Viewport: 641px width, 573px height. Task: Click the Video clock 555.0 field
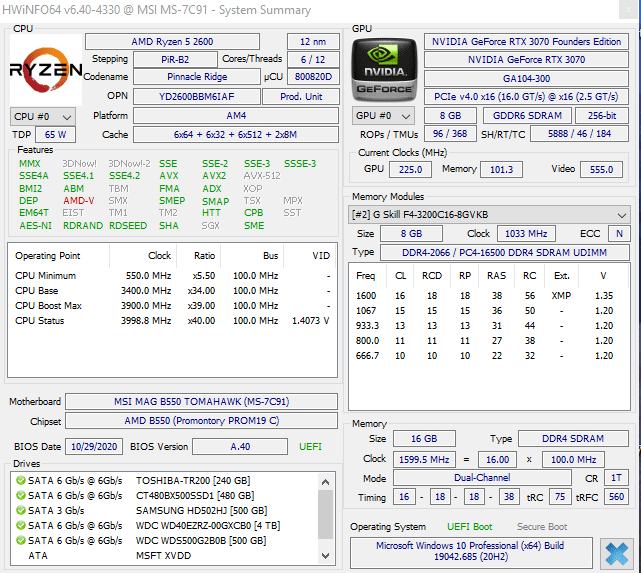pos(601,170)
